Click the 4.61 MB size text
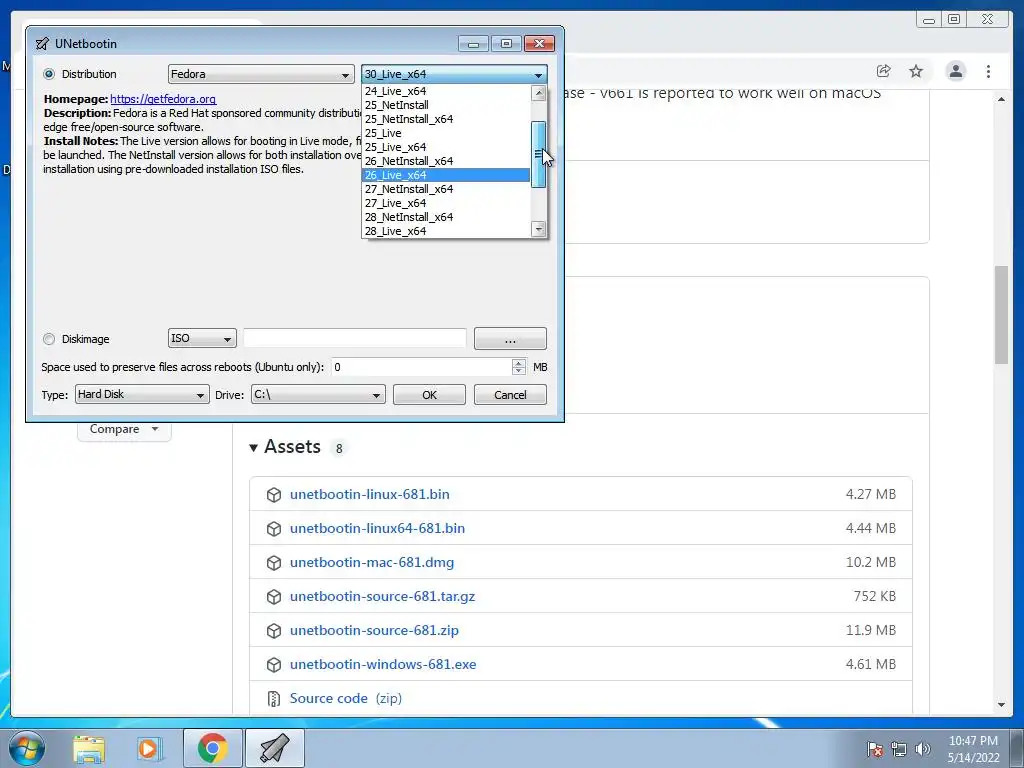Screen dimensions: 1024x768 (871, 664)
